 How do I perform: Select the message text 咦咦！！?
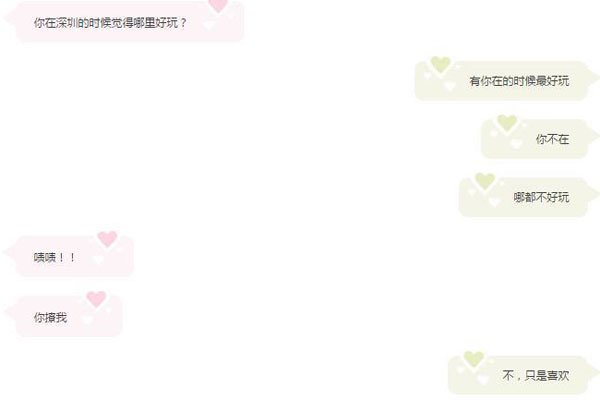(55, 257)
